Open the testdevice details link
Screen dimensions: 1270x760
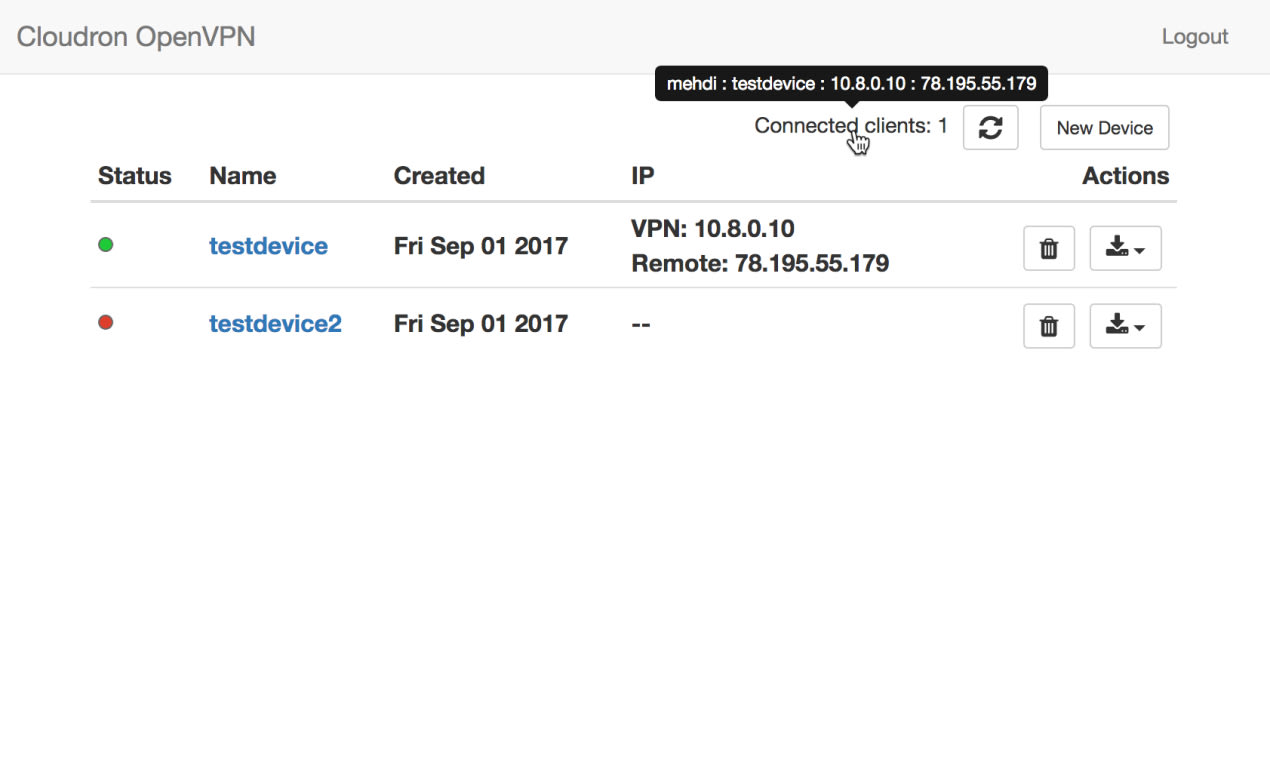pos(268,245)
